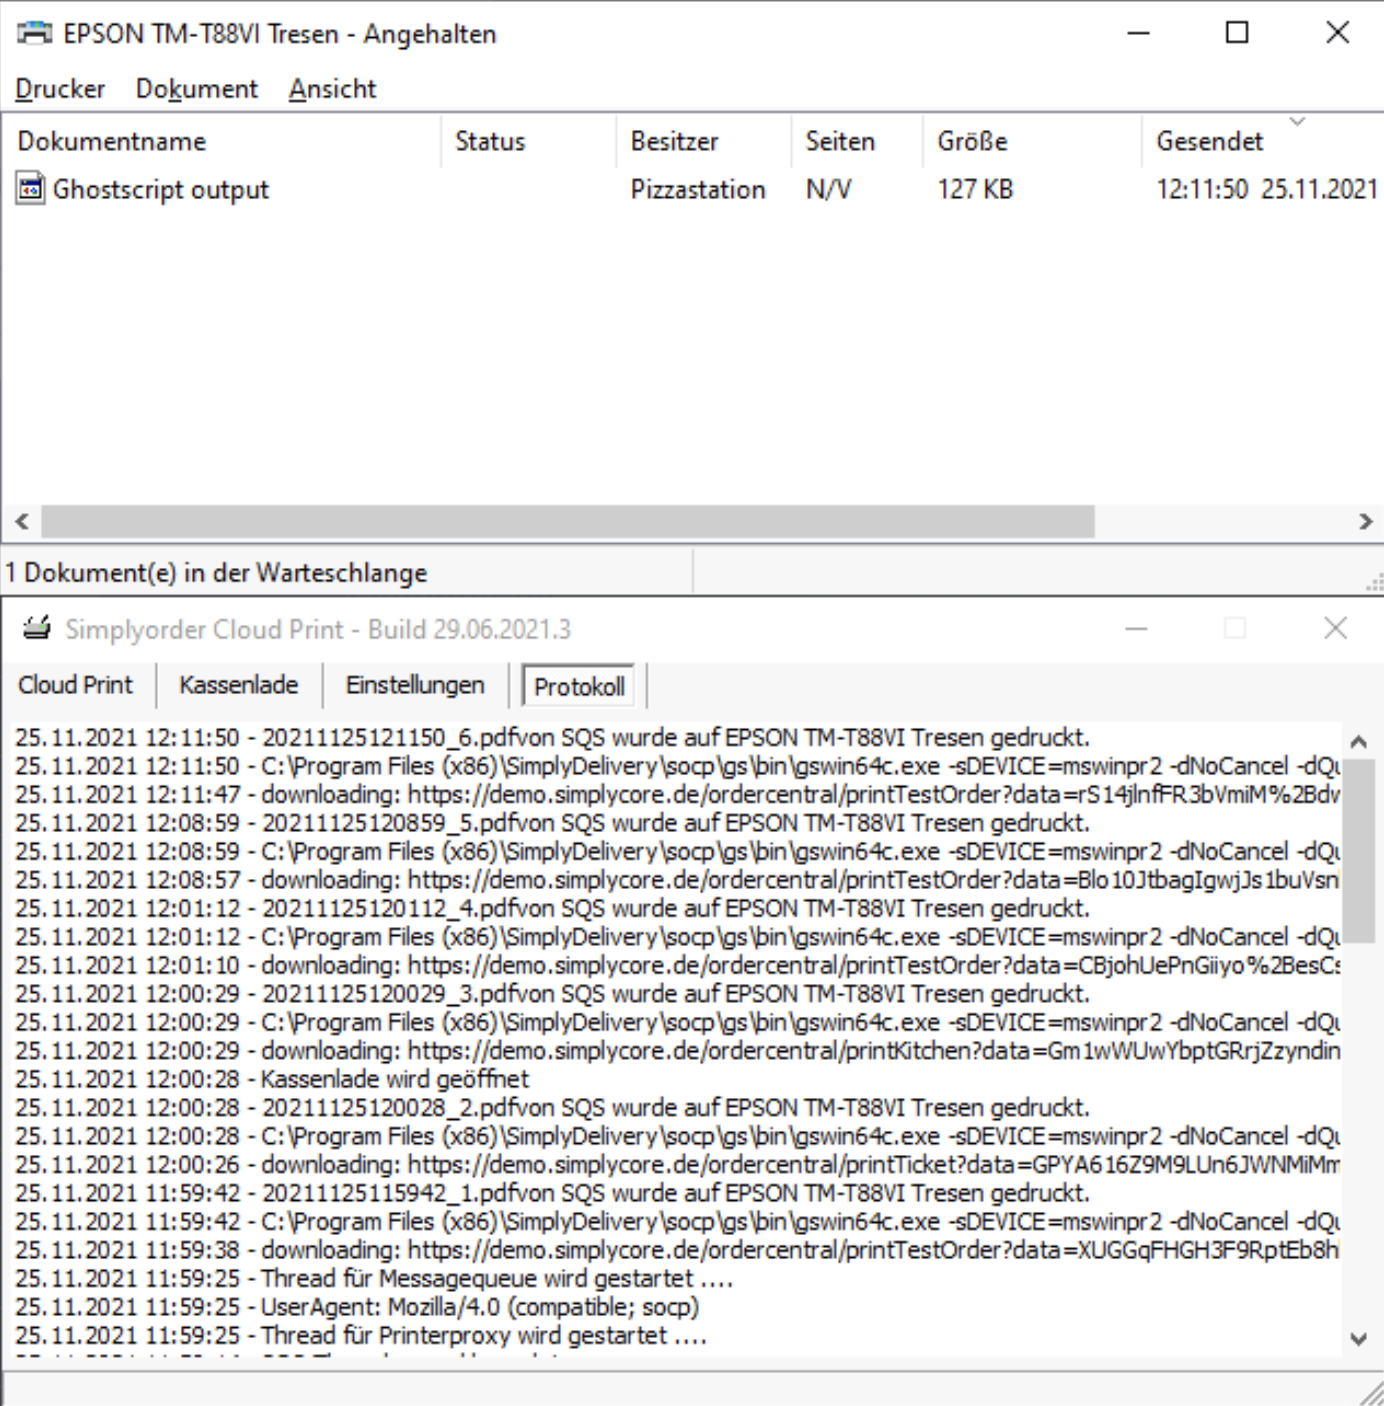Sort queue by the Seiten column header
1384x1406 pixels.
[857, 141]
